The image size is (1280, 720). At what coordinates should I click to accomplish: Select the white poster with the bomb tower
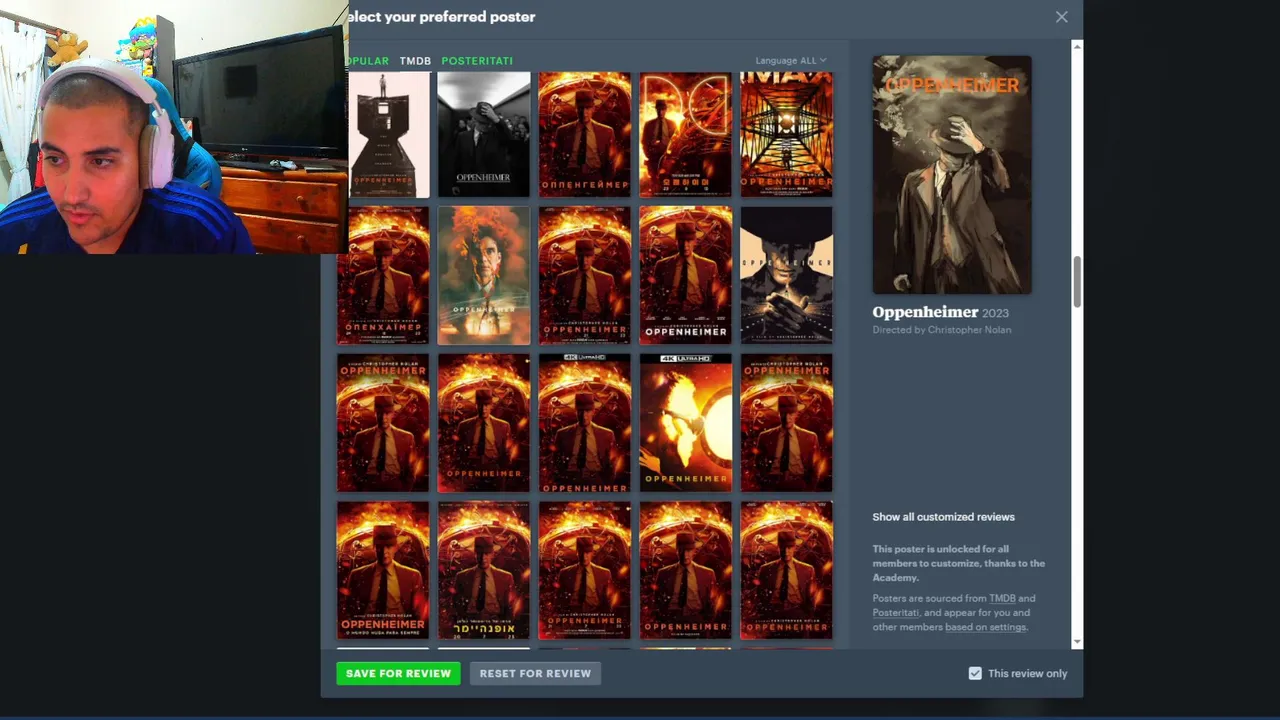tap(389, 134)
